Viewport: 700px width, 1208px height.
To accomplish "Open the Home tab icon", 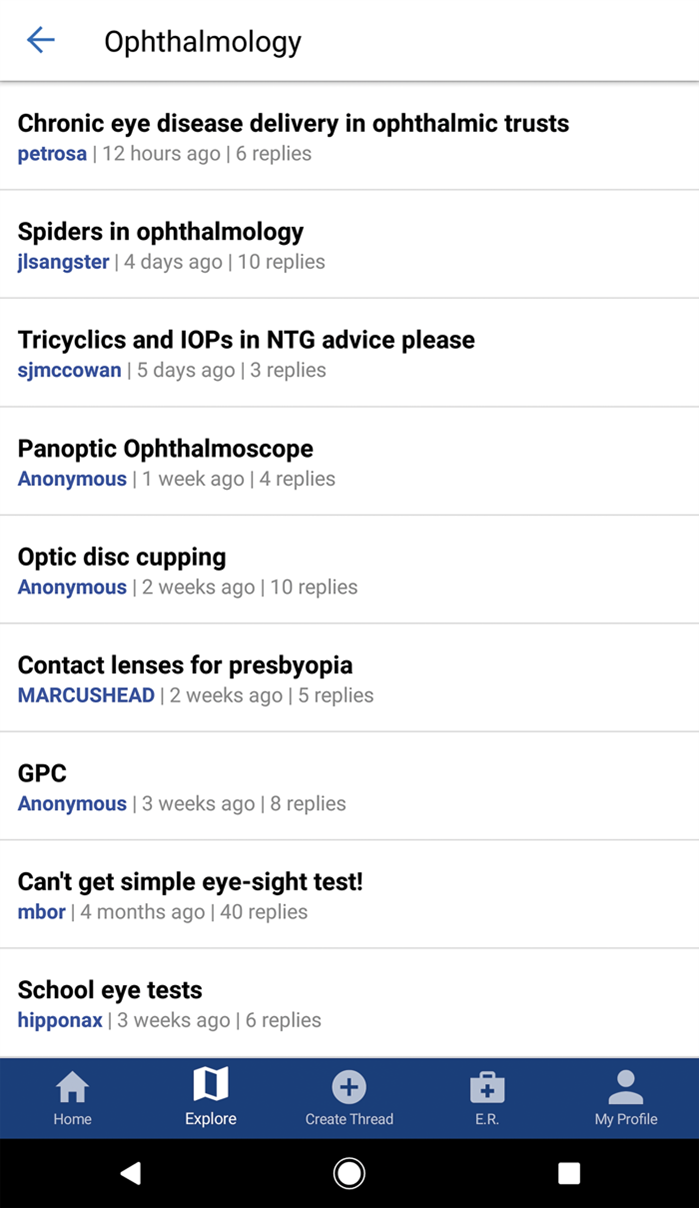I will click(x=72, y=1087).
